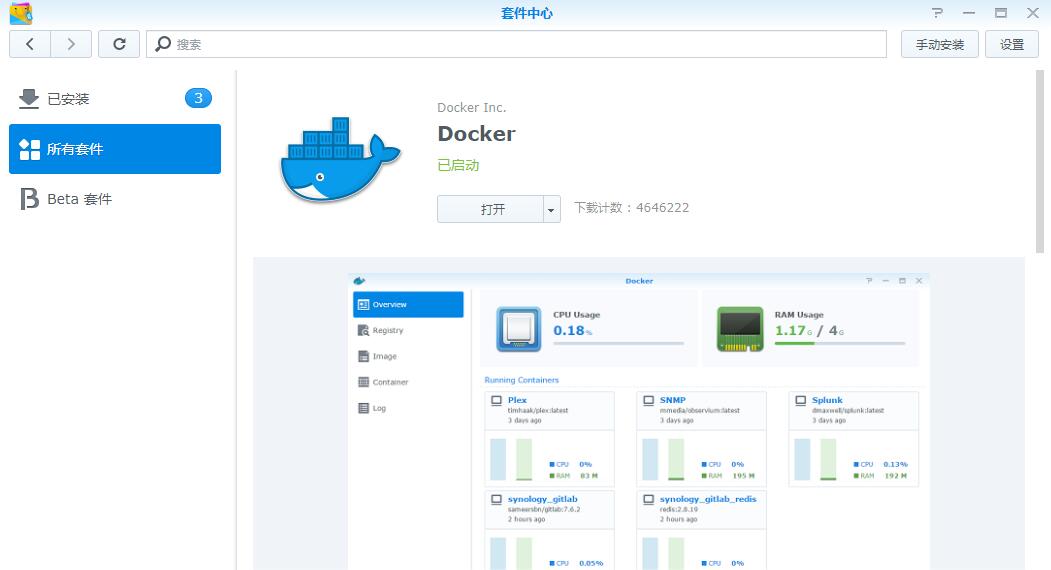This screenshot has height=570, width=1051.
Task: Click the Docker whale logo
Action: [x=340, y=160]
